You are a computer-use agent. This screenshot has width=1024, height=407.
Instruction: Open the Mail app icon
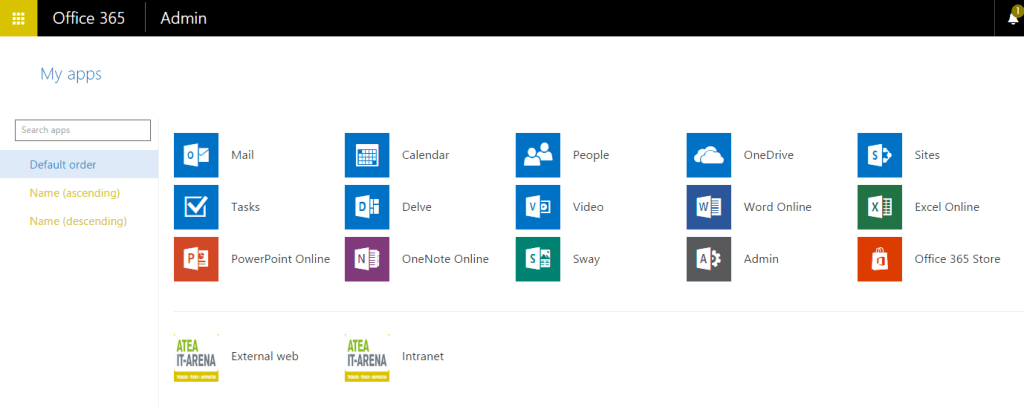point(196,155)
